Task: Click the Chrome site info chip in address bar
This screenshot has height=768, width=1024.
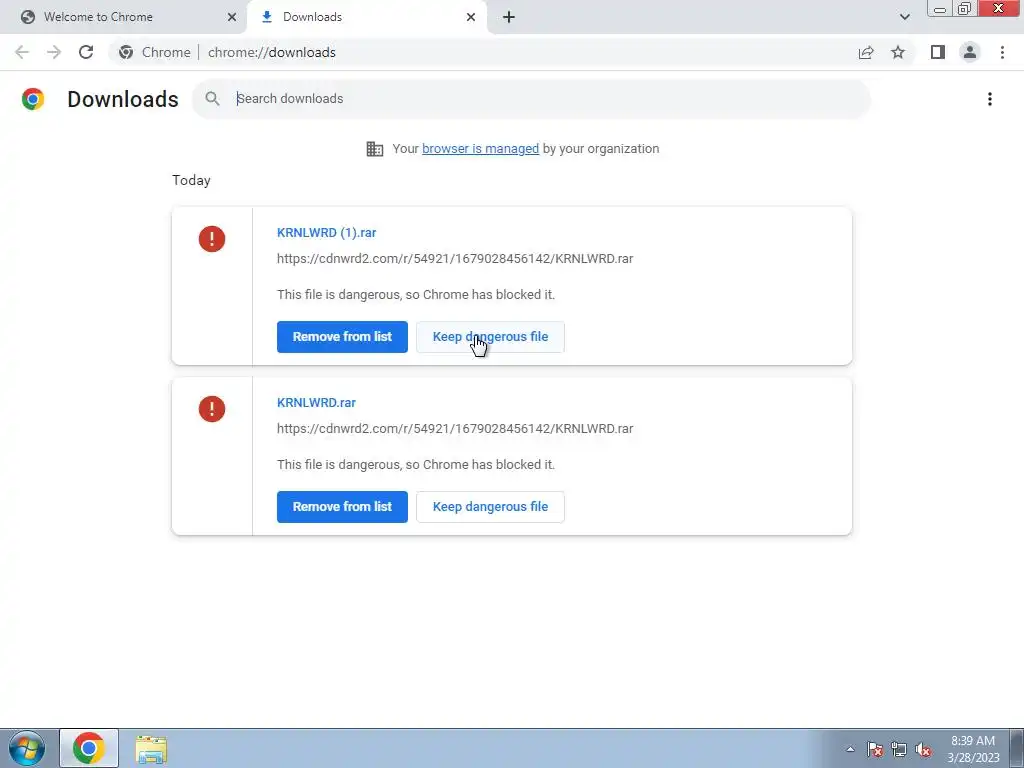Action: [x=155, y=52]
